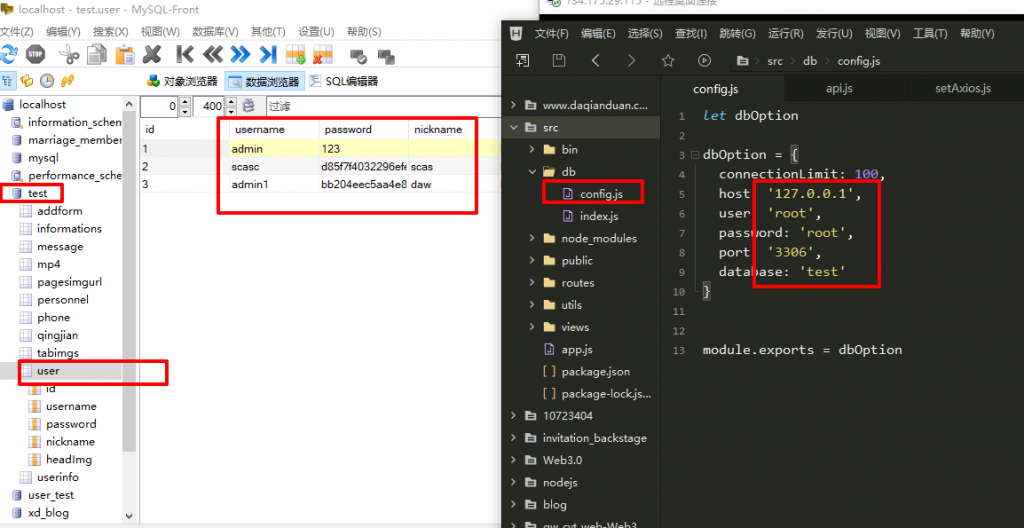This screenshot has height=528, width=1024.
Task: Click the run play icon in HBuilder toolbar
Action: coord(704,61)
